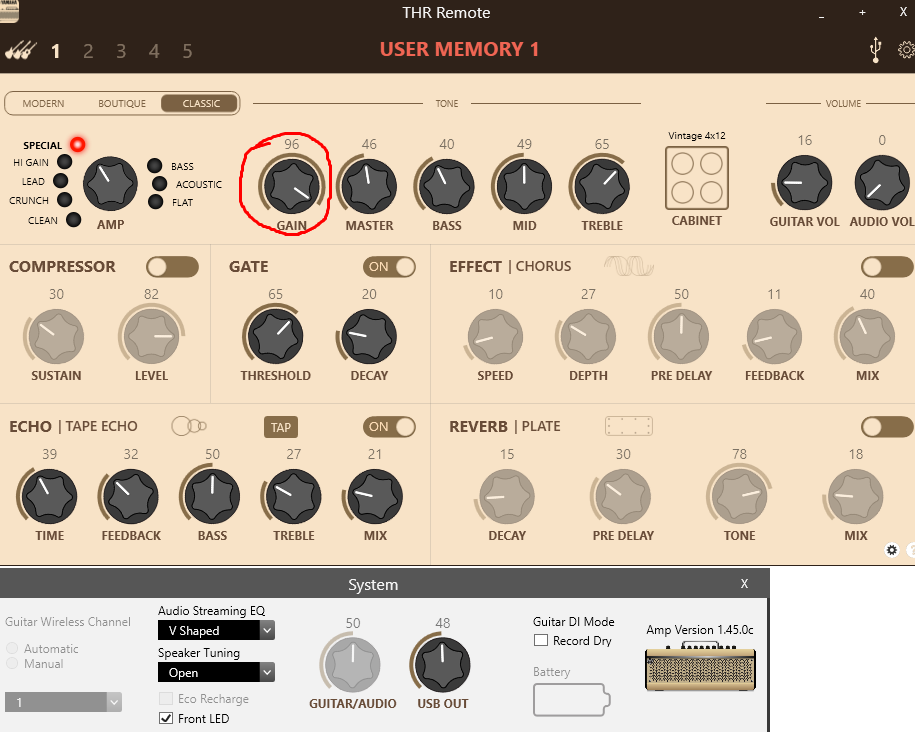This screenshot has height=732, width=915.
Task: Open the TAPE ECHO type selector
Action: click(102, 426)
